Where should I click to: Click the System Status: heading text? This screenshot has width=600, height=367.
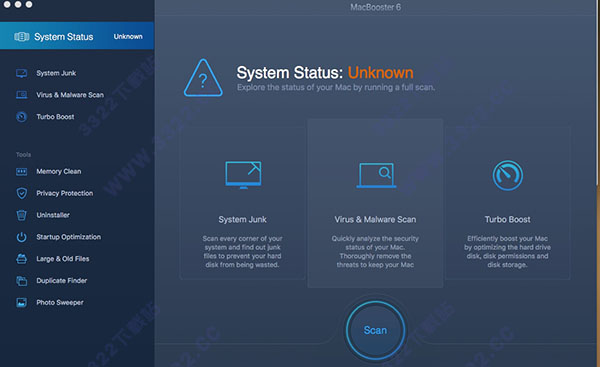pyautogui.click(x=290, y=73)
